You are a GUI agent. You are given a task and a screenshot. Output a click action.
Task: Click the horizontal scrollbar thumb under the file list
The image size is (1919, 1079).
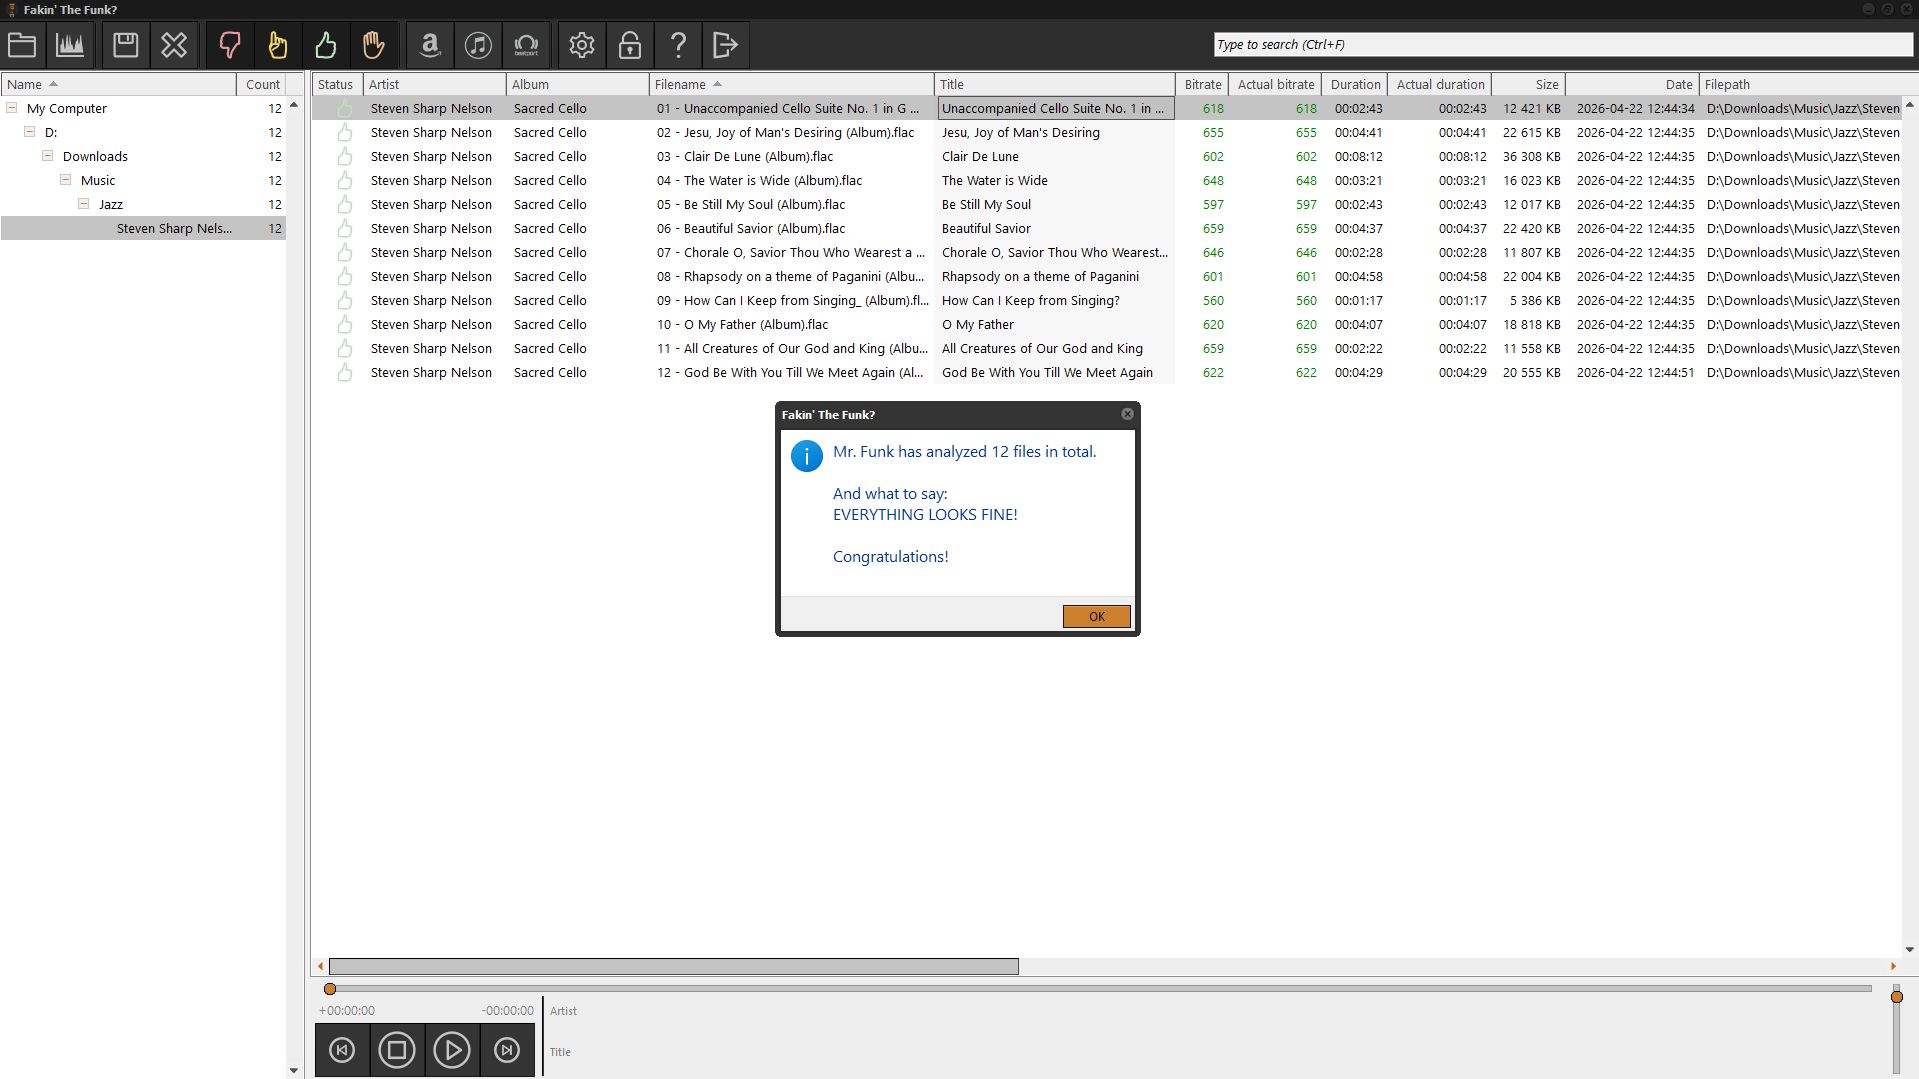coord(674,966)
